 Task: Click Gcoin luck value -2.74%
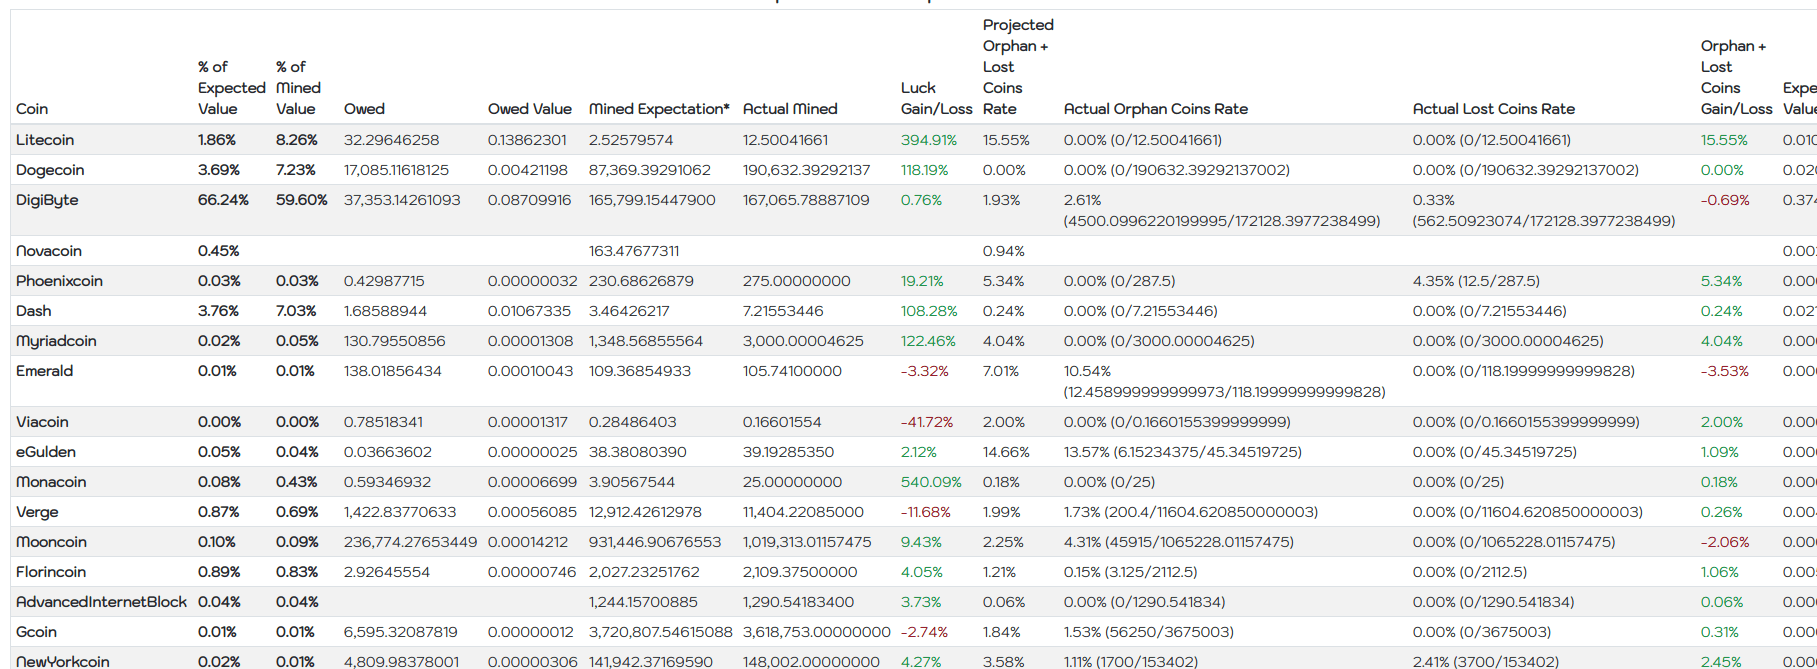[x=925, y=632]
